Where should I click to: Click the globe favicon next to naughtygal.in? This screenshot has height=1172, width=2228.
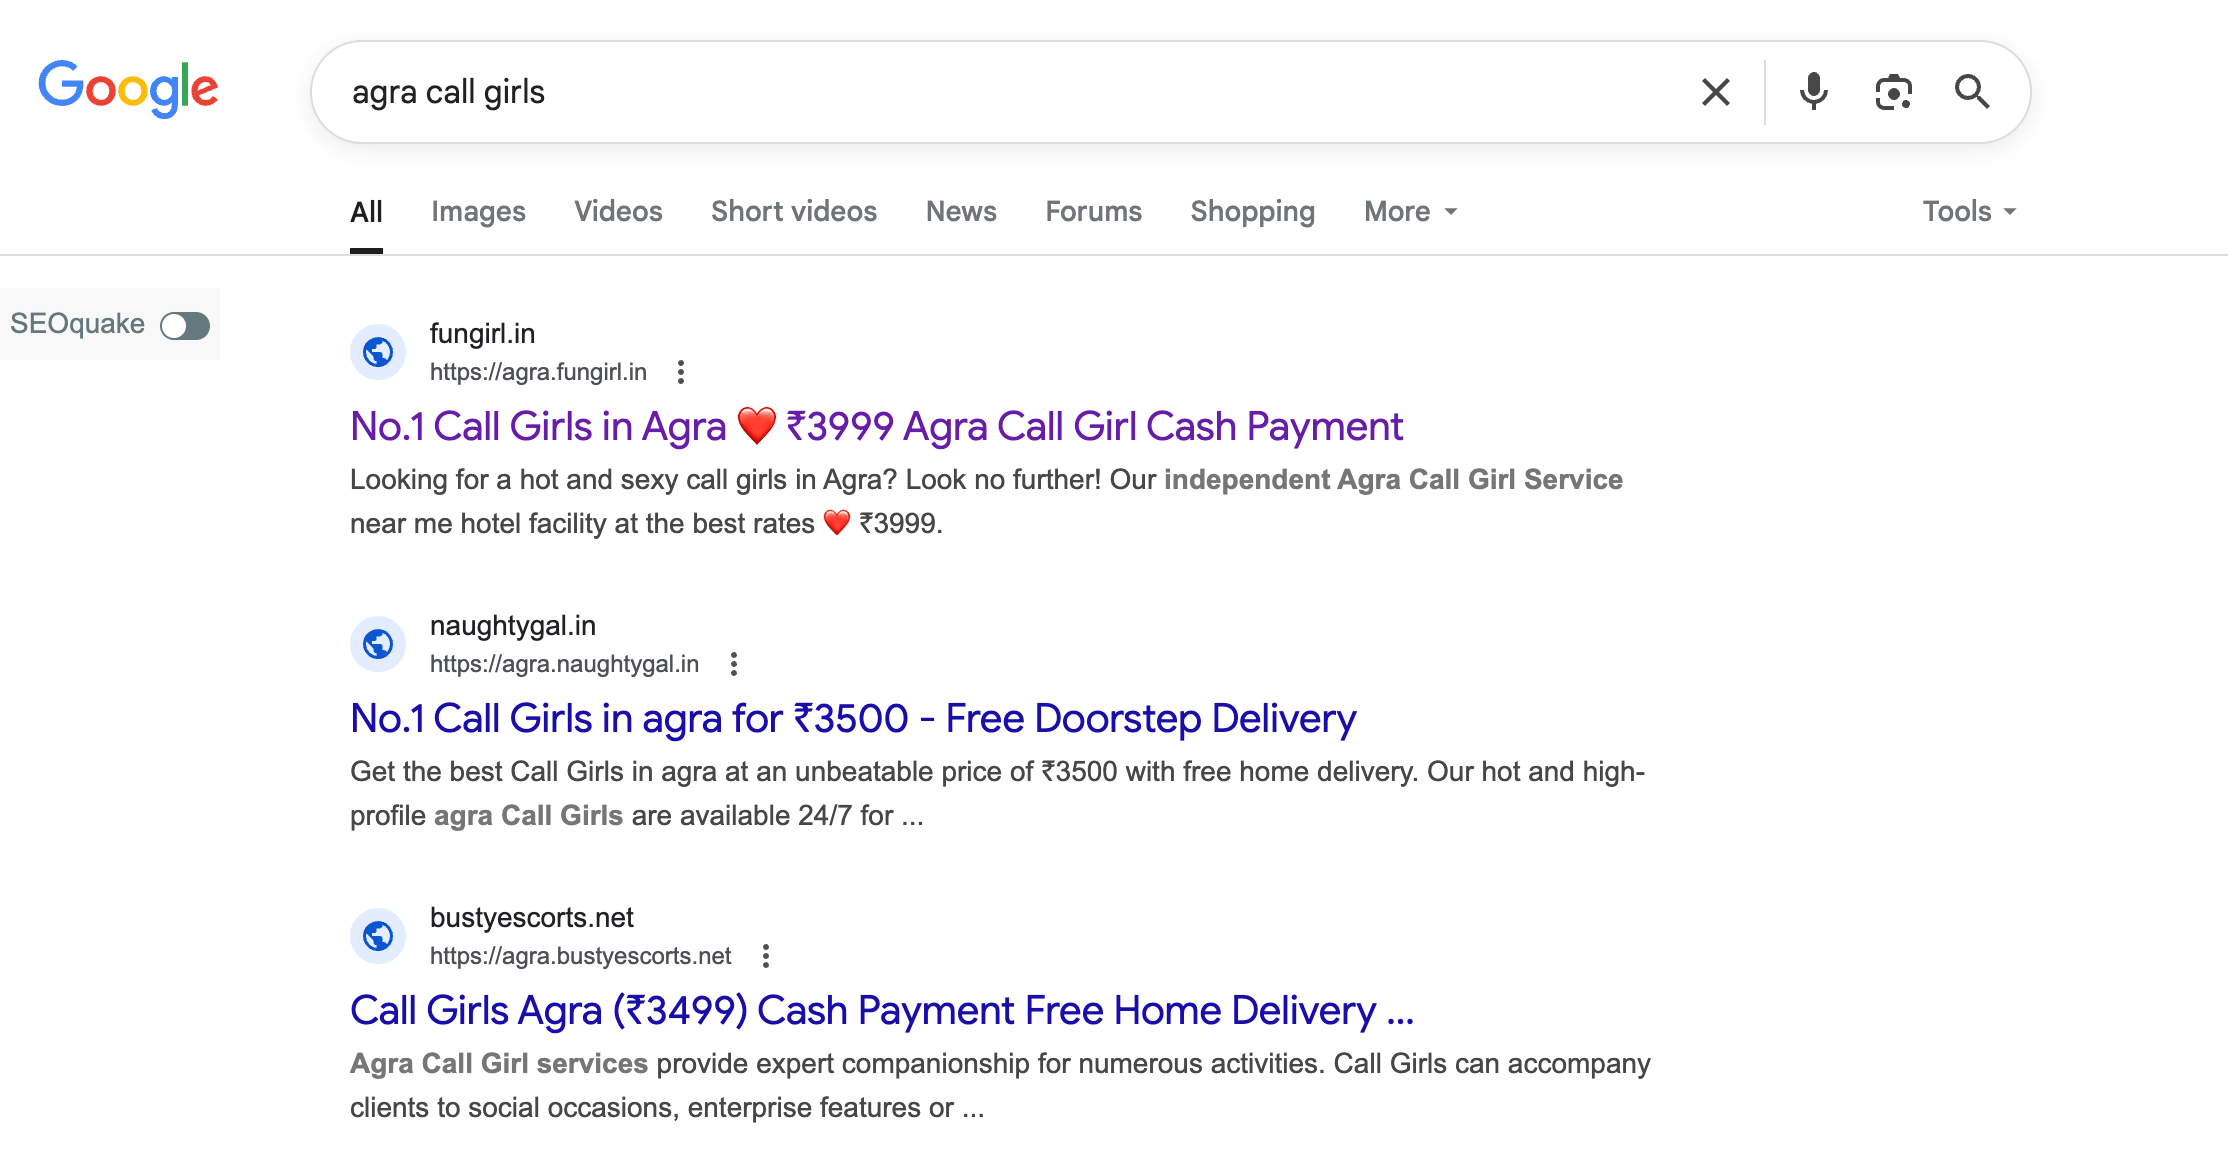click(377, 643)
